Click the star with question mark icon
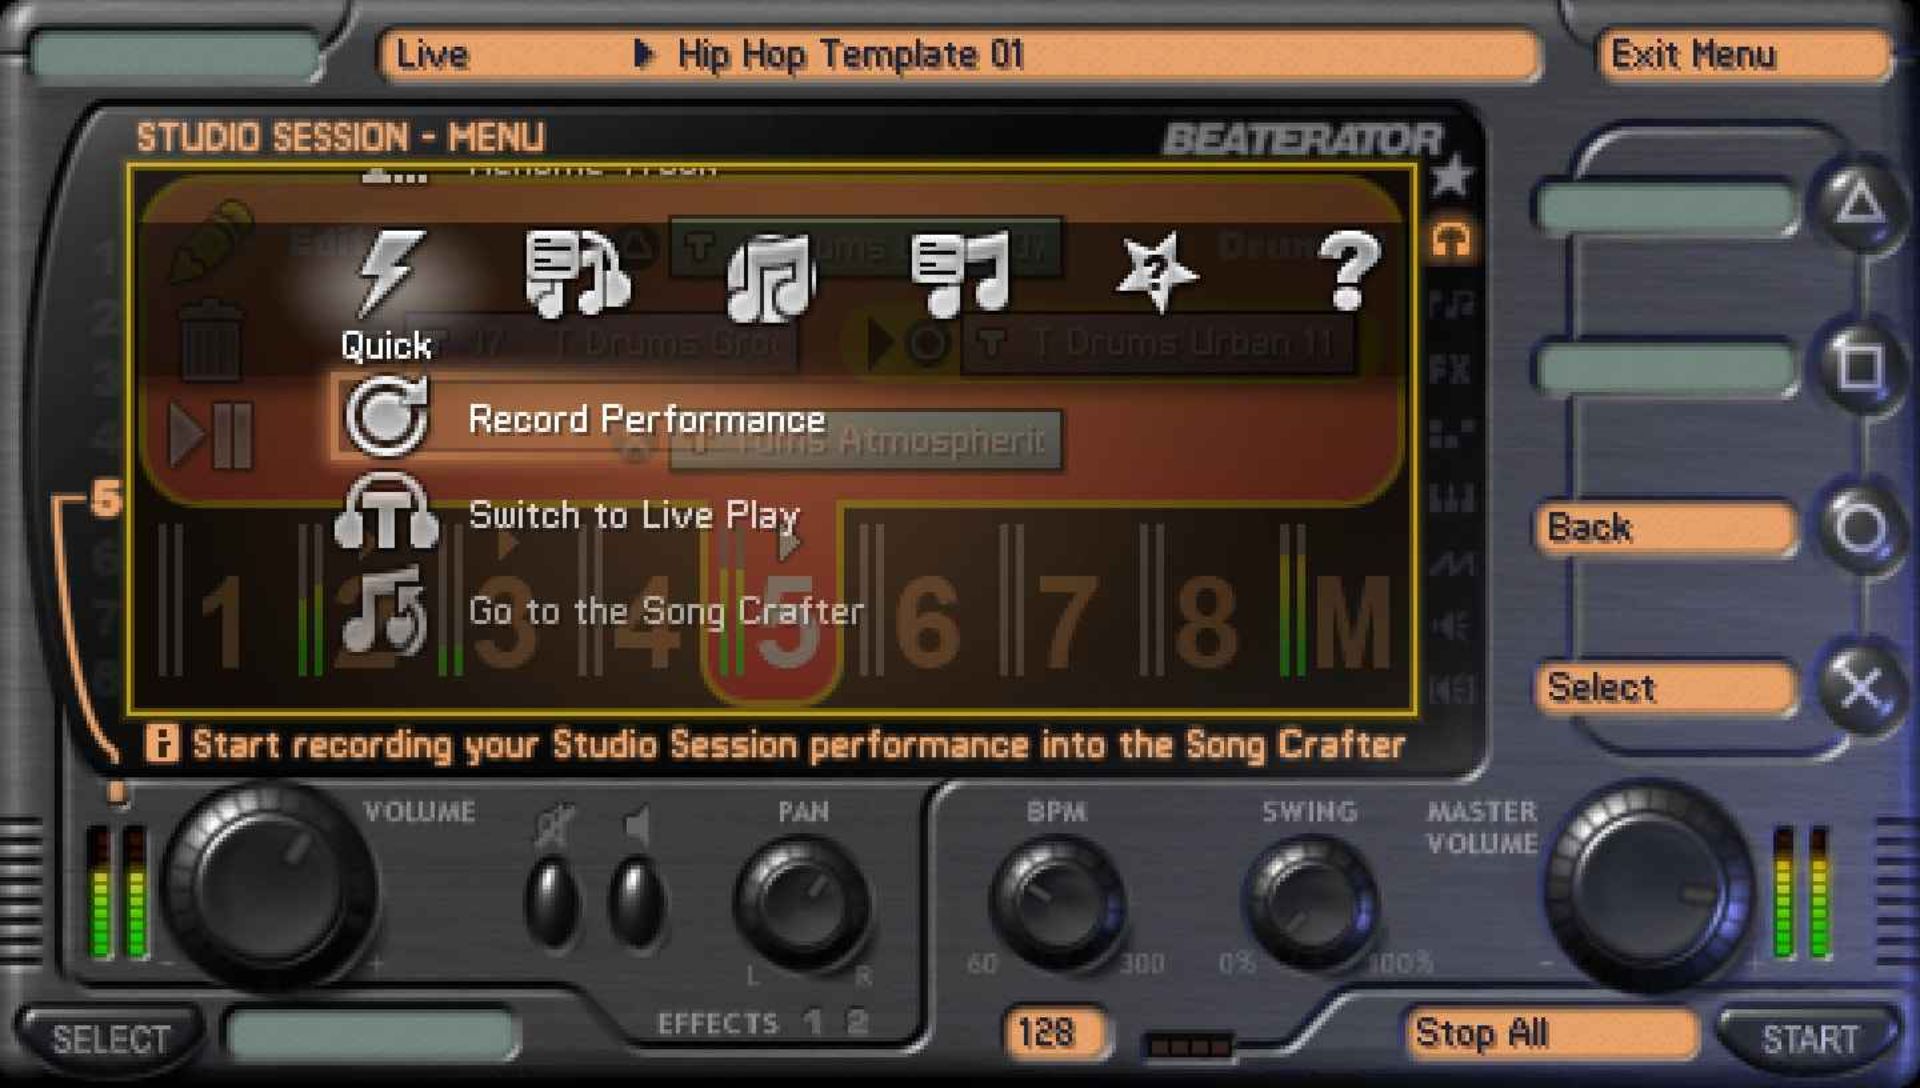Screen dimensions: 1920x1088 (x=1155, y=272)
